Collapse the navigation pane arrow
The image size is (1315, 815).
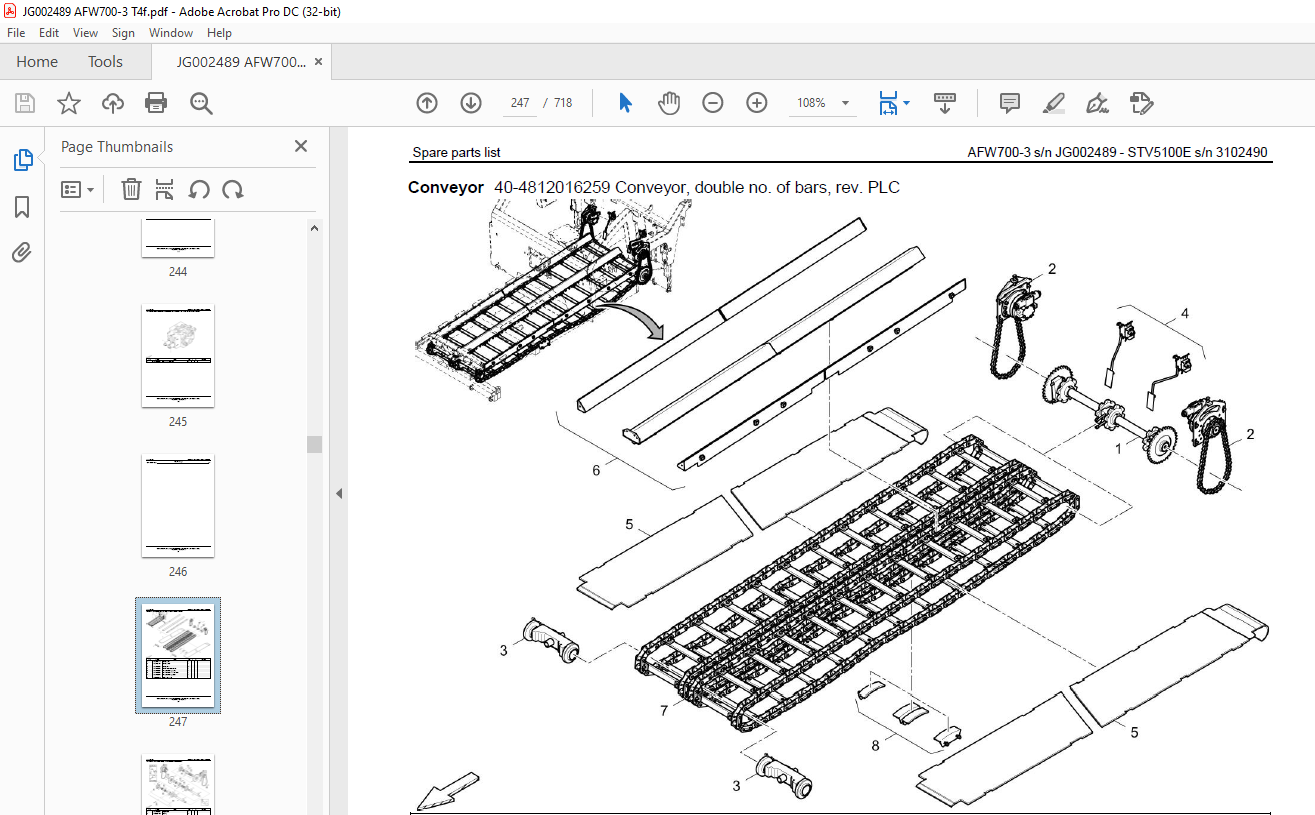[x=338, y=493]
